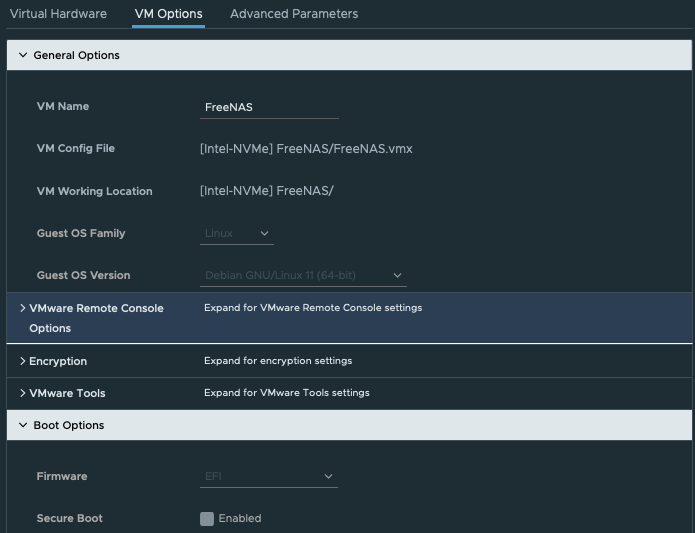Click Expand for encryption settings text
Viewport: 695px width, 533px height.
(x=278, y=361)
